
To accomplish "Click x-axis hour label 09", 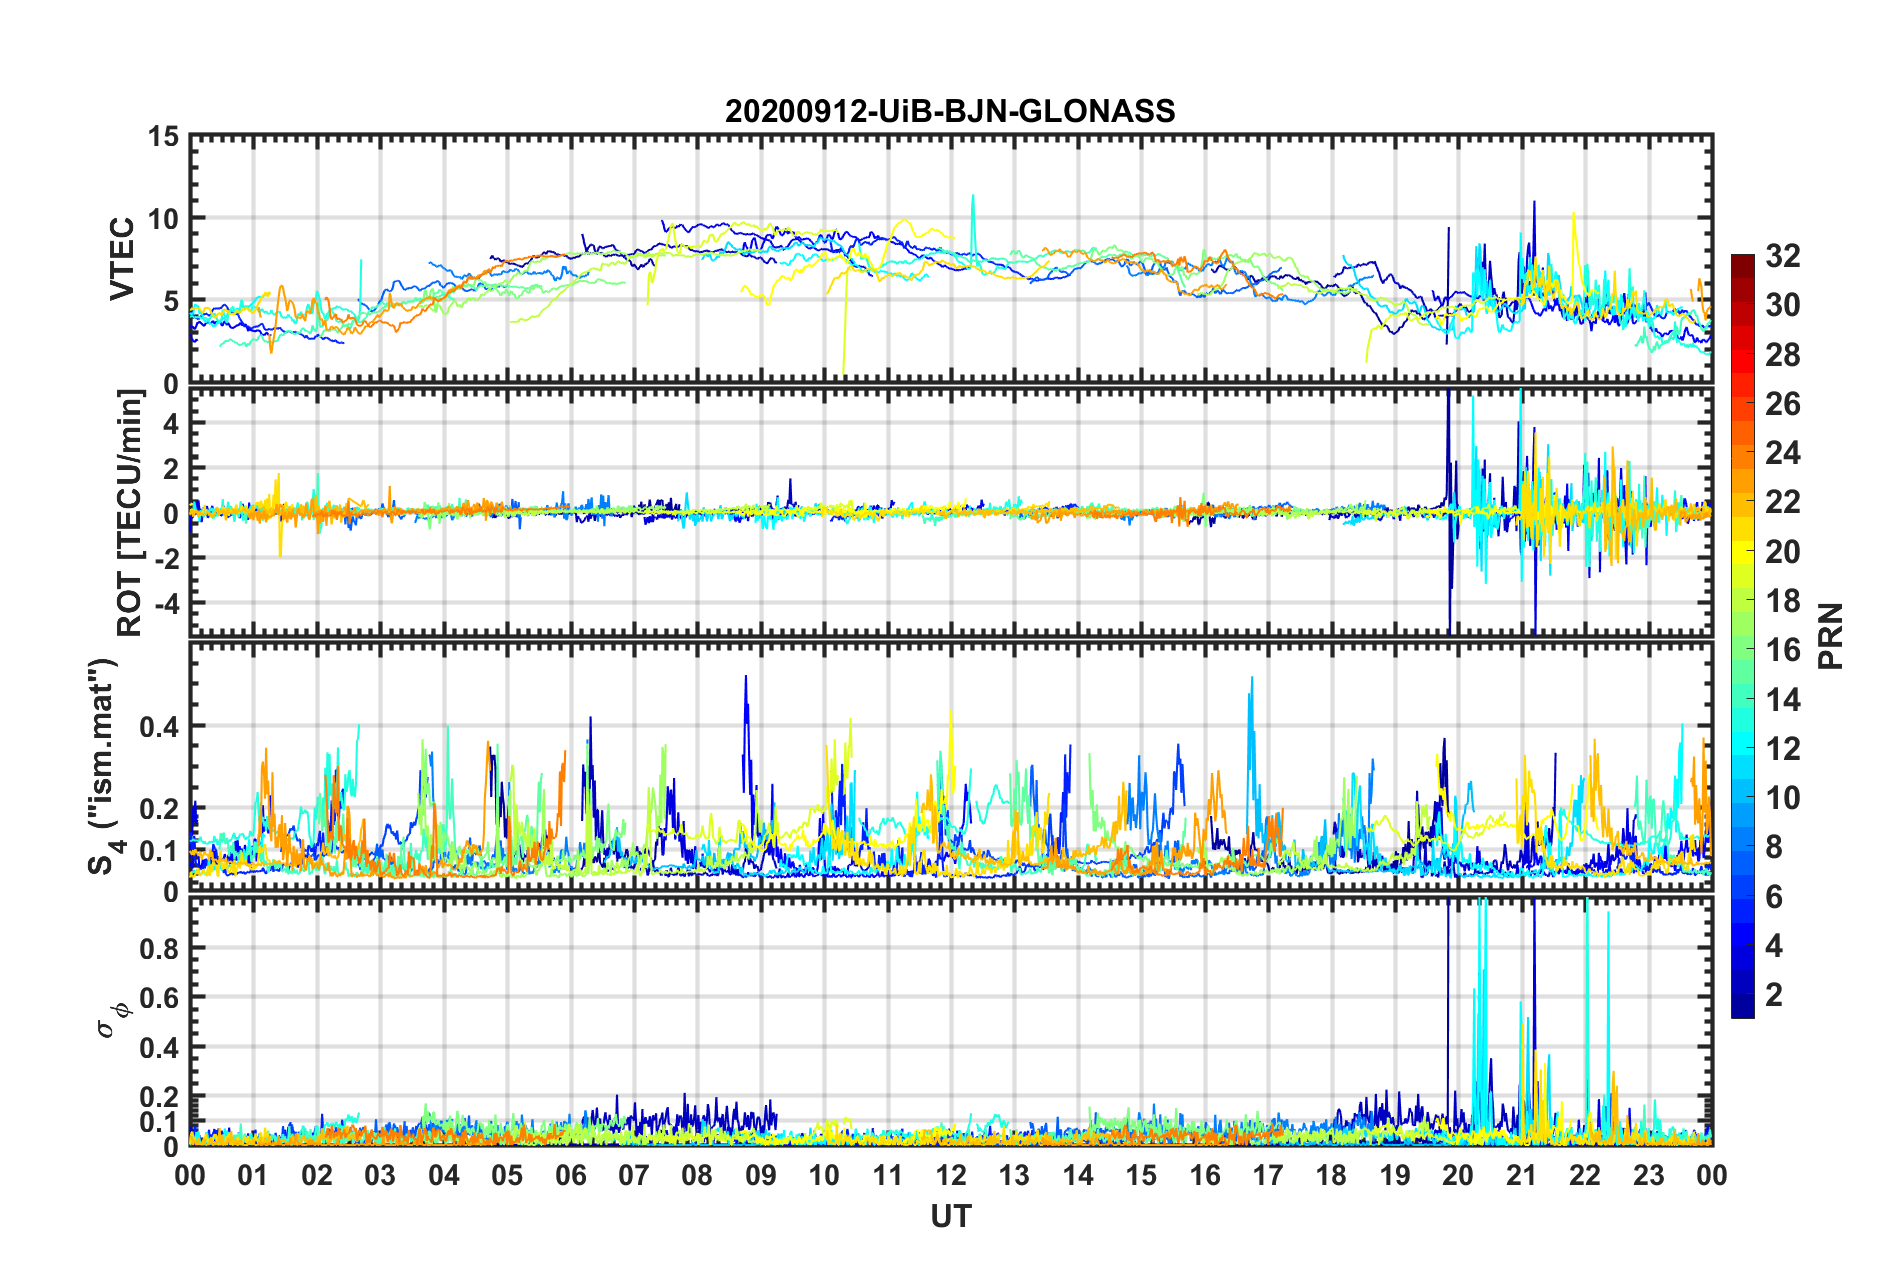I will (x=761, y=1176).
